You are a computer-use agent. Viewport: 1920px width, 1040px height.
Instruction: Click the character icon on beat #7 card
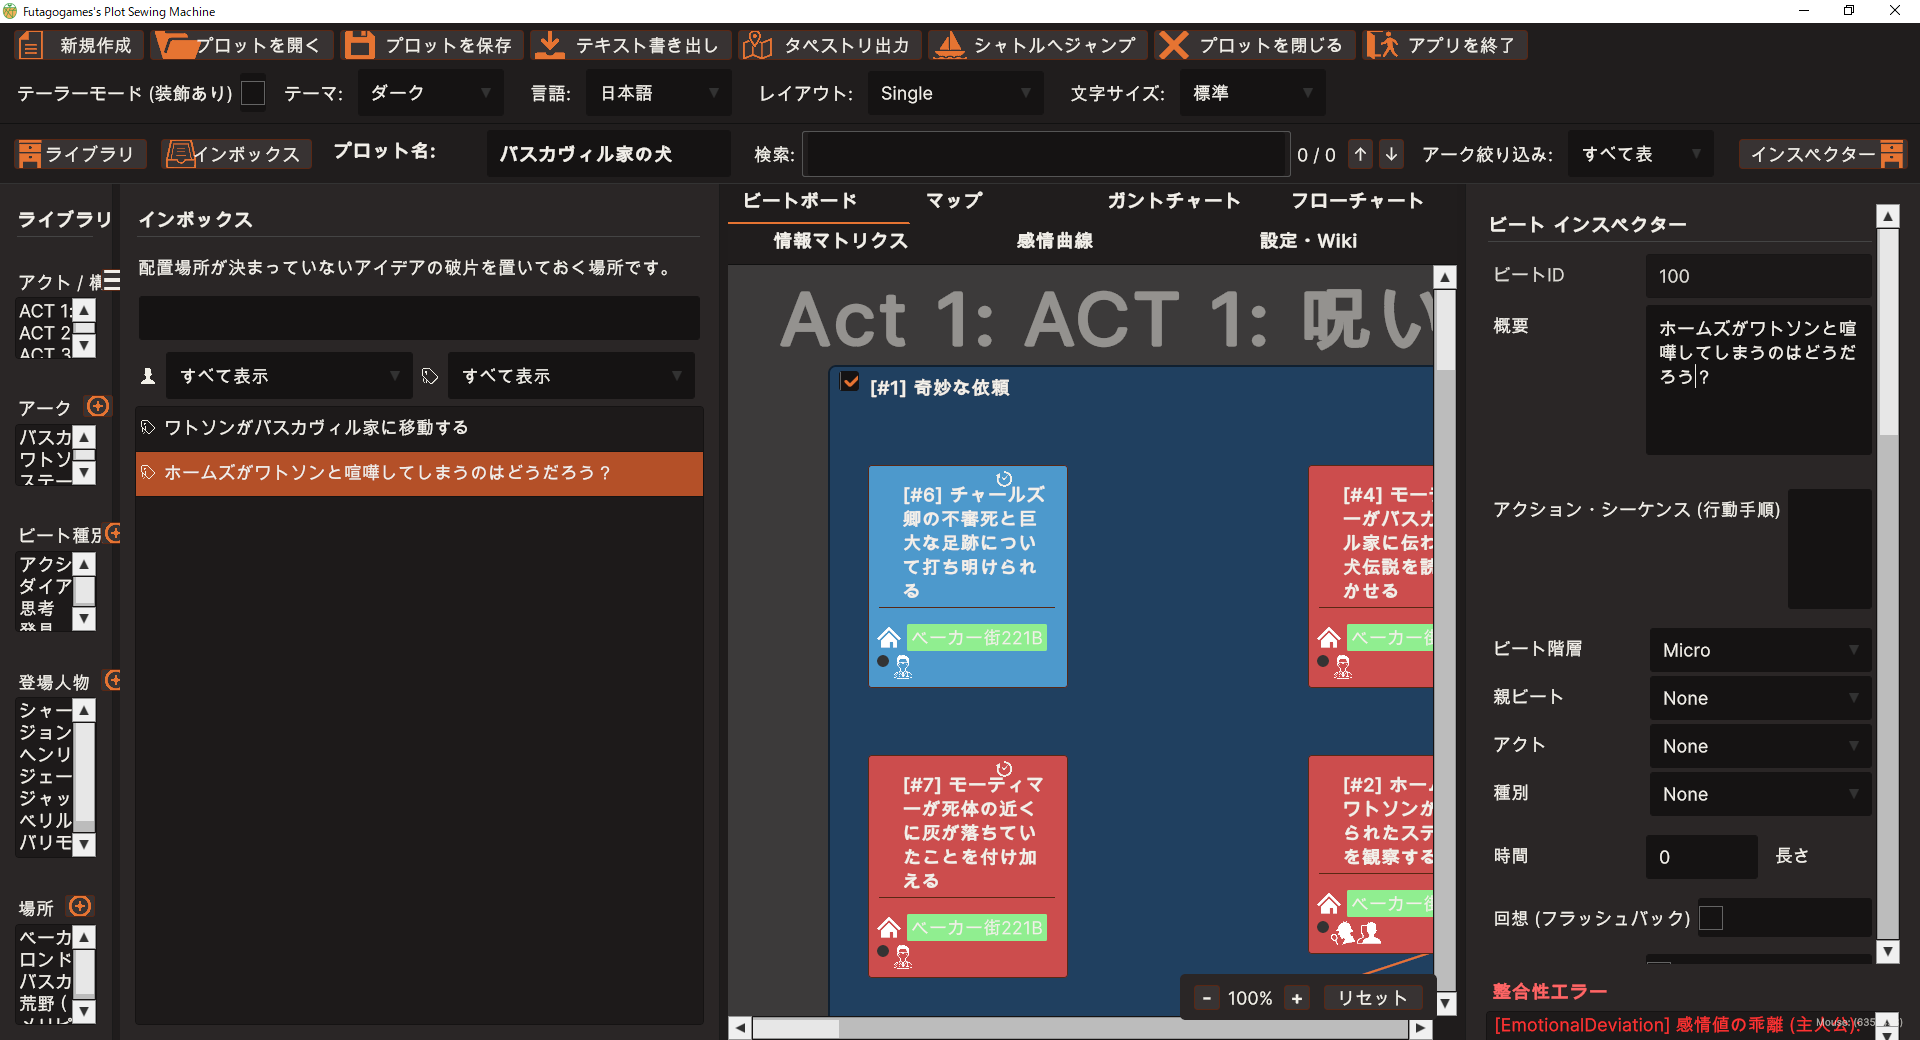click(x=903, y=957)
